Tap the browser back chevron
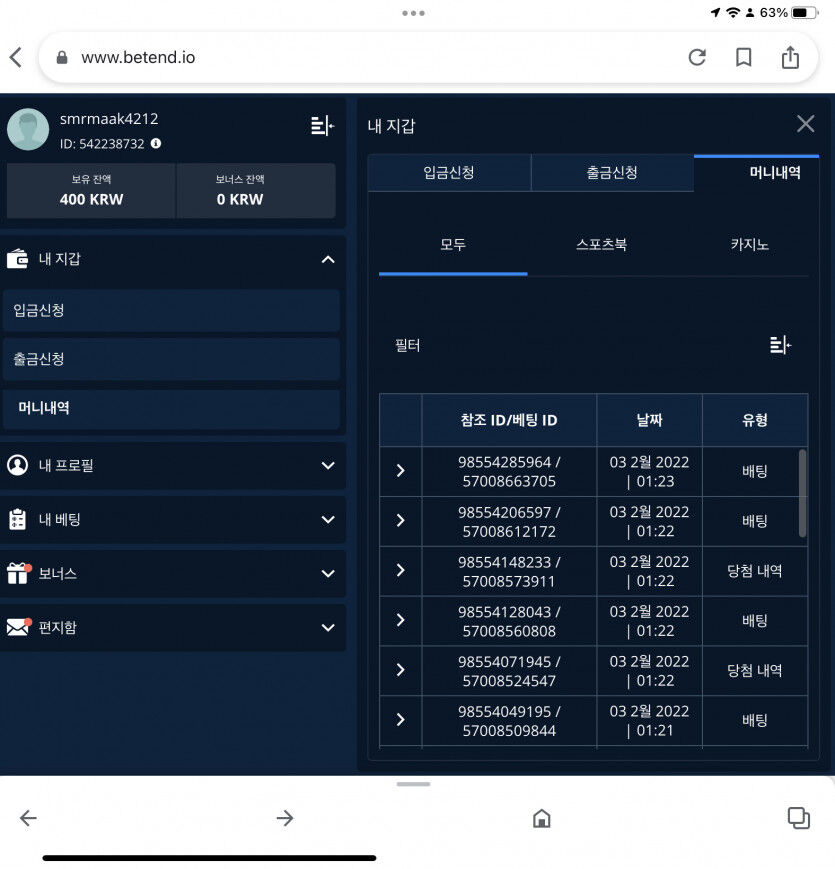 [x=16, y=57]
